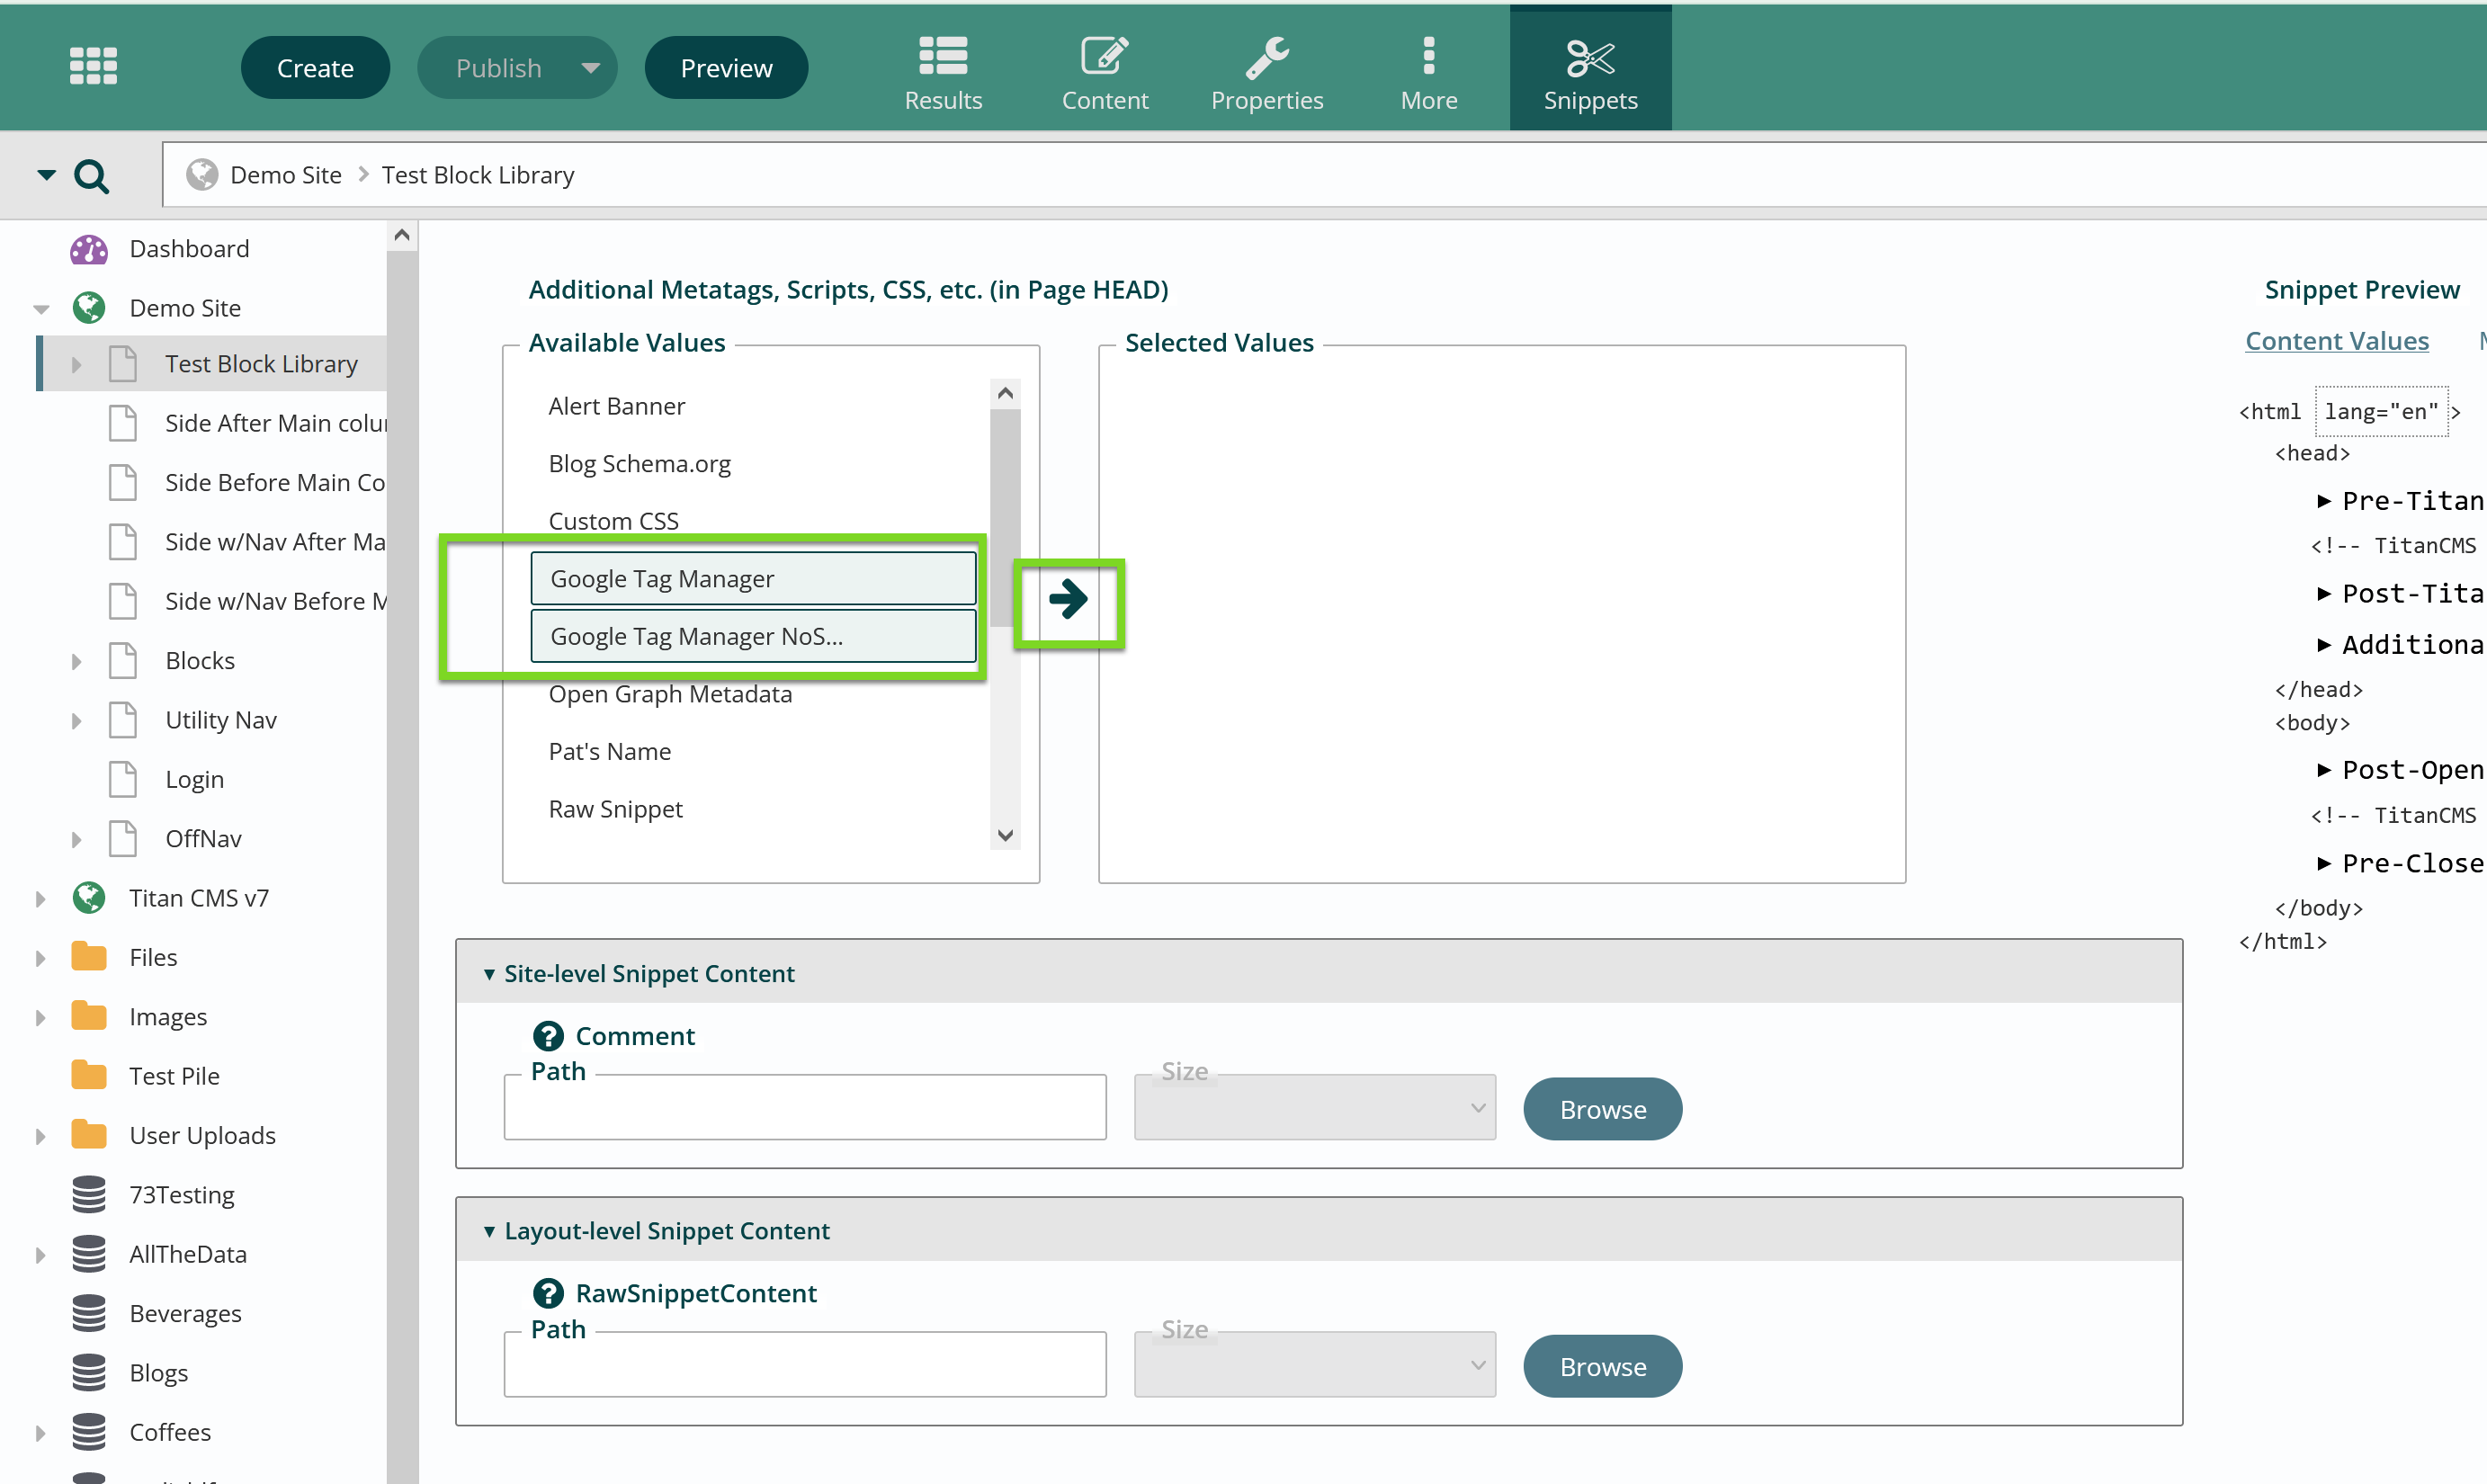2487x1484 pixels.
Task: Click the RawSnippetContent Path input field
Action: (x=805, y=1365)
